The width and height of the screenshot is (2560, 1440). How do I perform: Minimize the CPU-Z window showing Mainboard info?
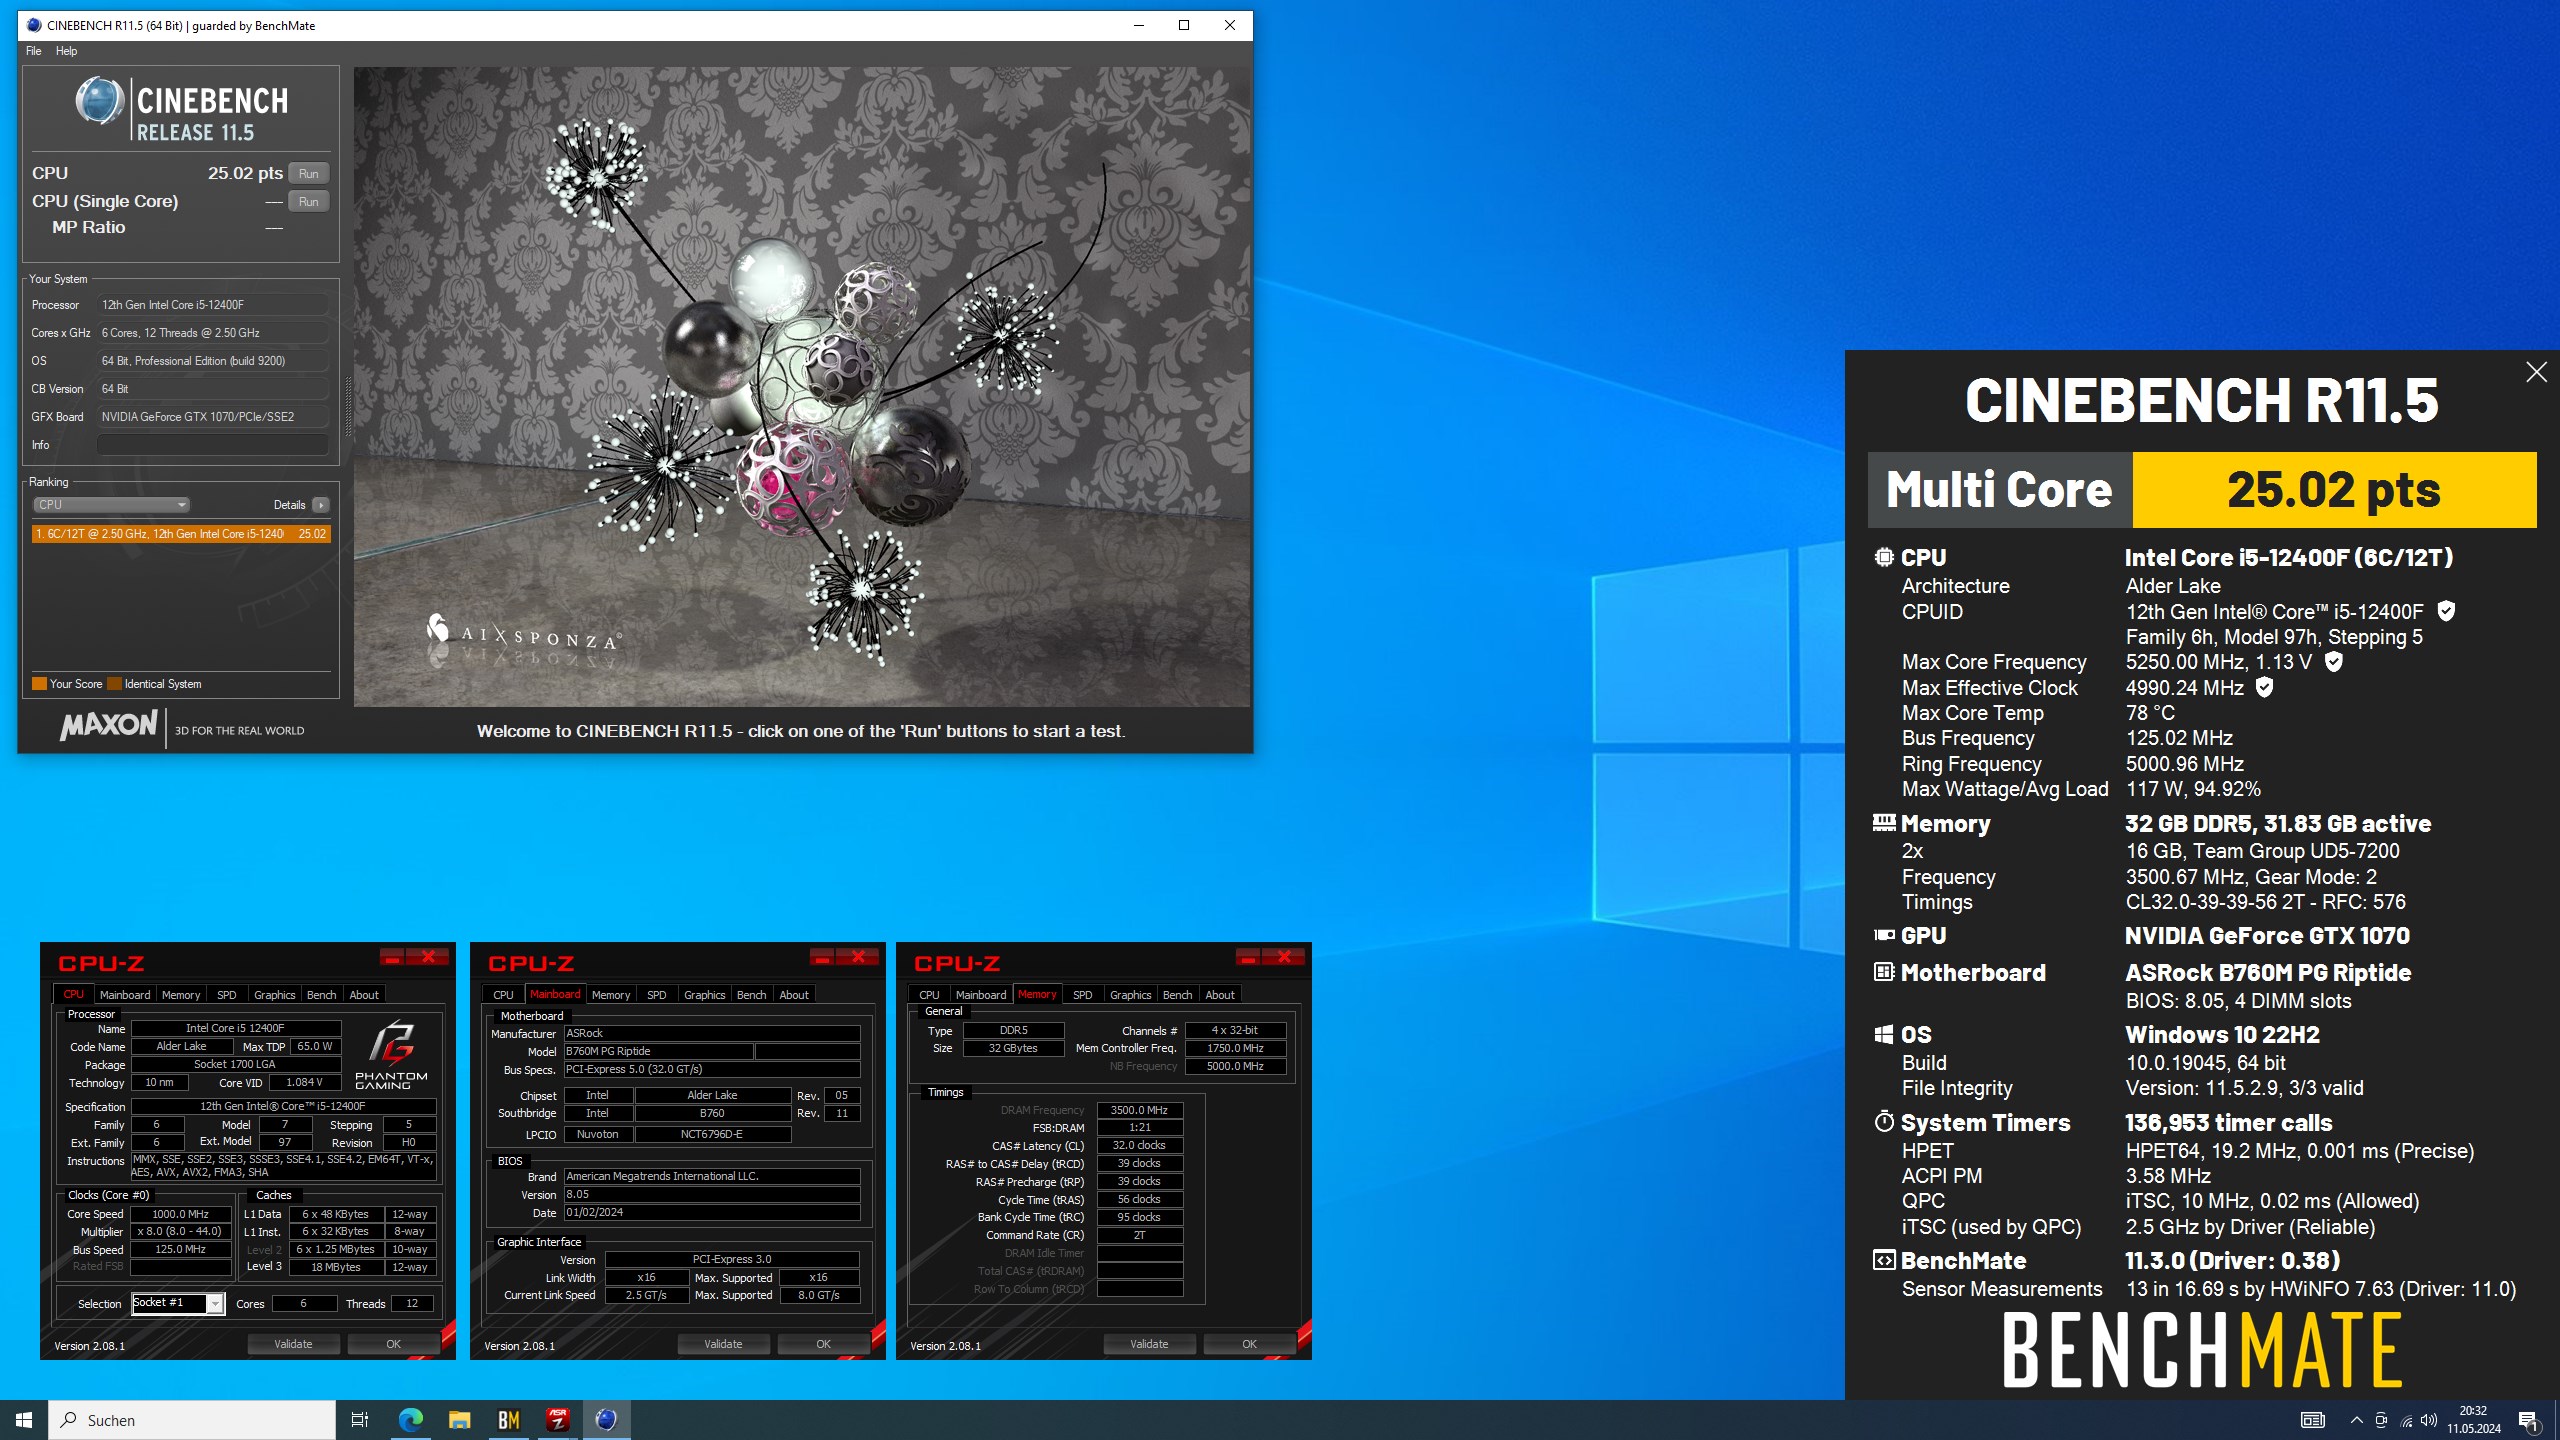[x=822, y=957]
